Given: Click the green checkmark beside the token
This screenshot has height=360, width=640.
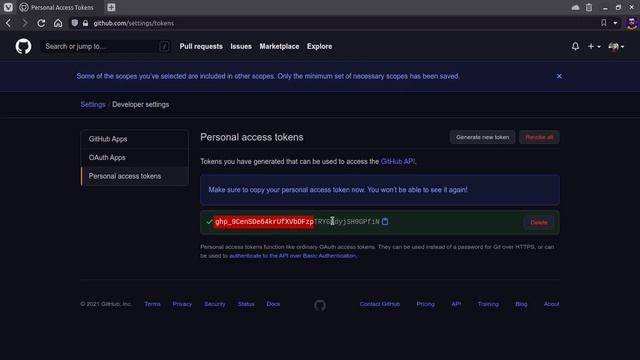Looking at the screenshot, I should pyautogui.click(x=209, y=222).
